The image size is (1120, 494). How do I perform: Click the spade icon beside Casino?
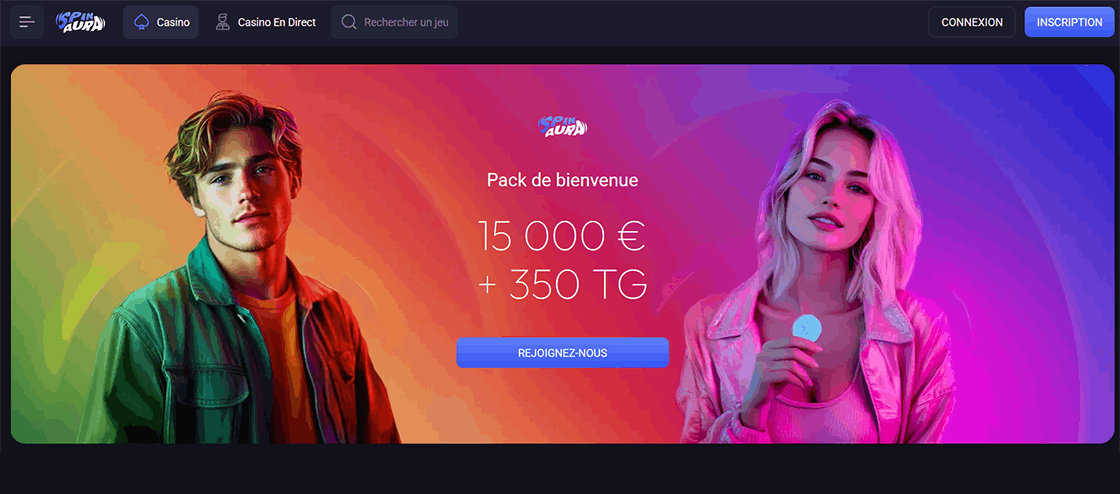click(x=141, y=22)
